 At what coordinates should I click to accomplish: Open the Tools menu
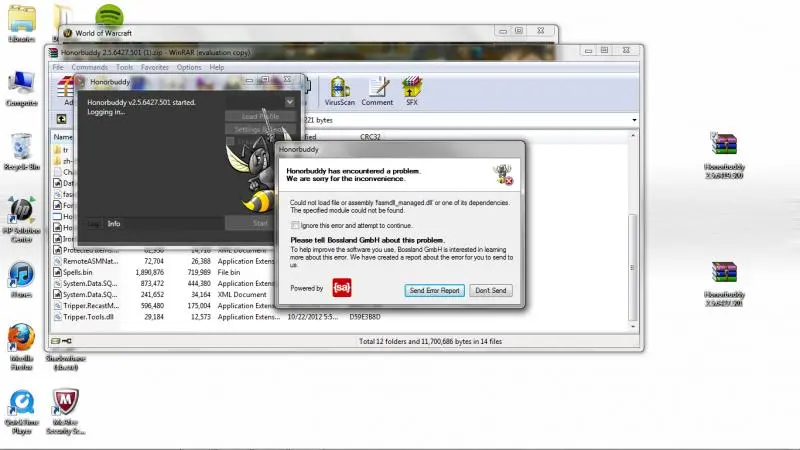coord(124,67)
